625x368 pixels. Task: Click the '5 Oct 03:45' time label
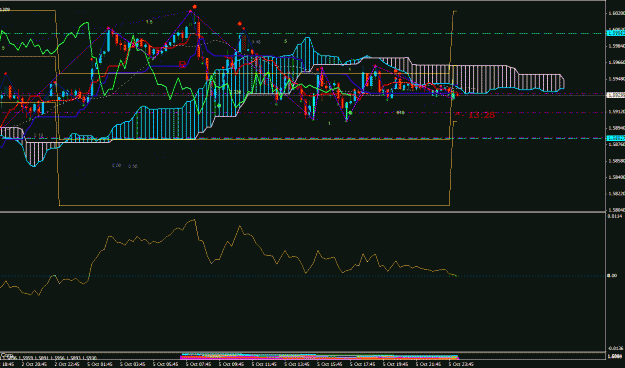click(131, 364)
